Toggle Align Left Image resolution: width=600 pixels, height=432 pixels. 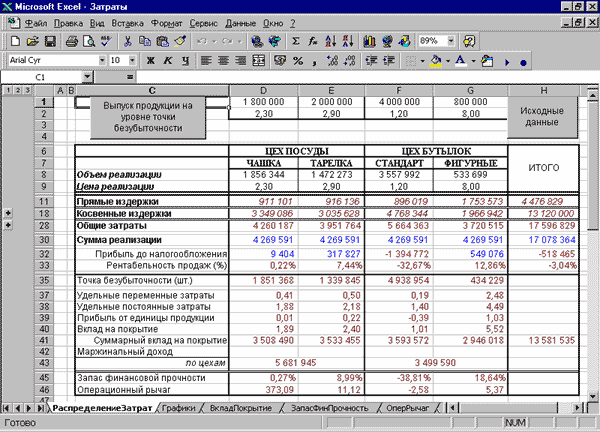pos(206,60)
